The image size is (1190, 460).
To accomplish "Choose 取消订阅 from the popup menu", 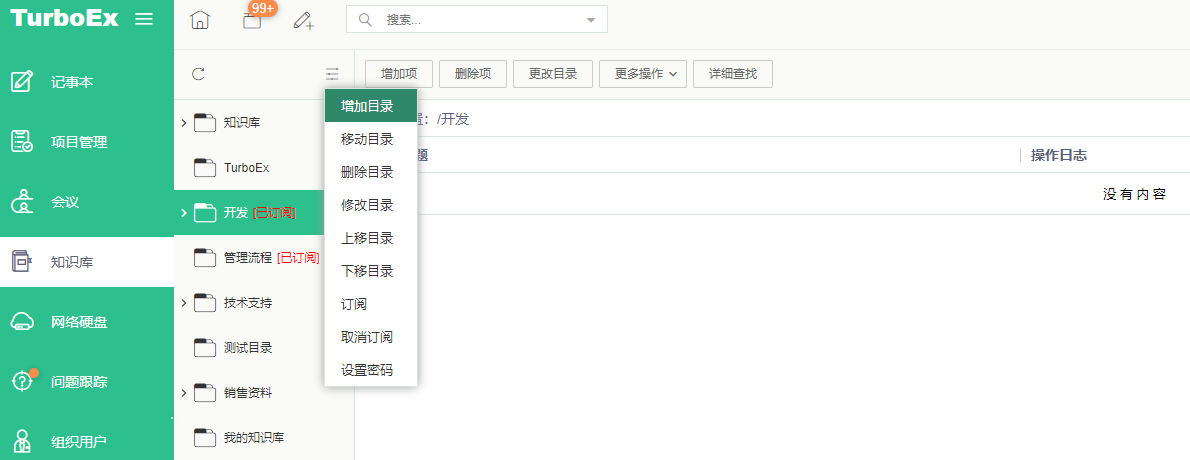I will [x=371, y=337].
